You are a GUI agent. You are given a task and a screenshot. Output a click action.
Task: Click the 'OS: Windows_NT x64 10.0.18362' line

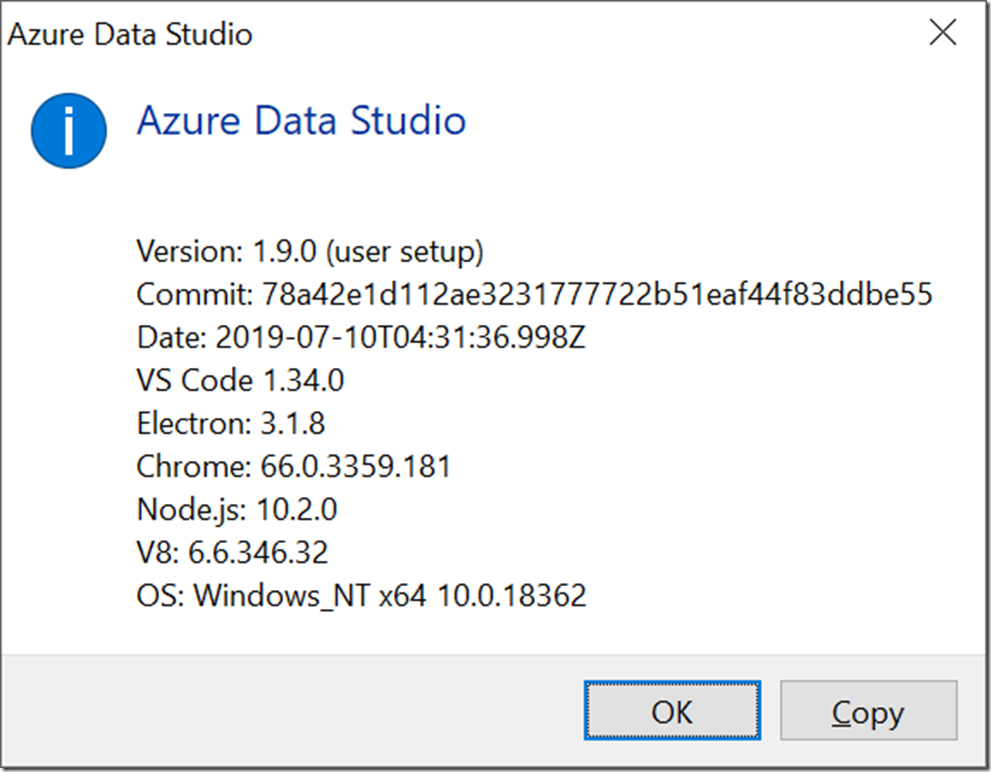[x=362, y=596]
